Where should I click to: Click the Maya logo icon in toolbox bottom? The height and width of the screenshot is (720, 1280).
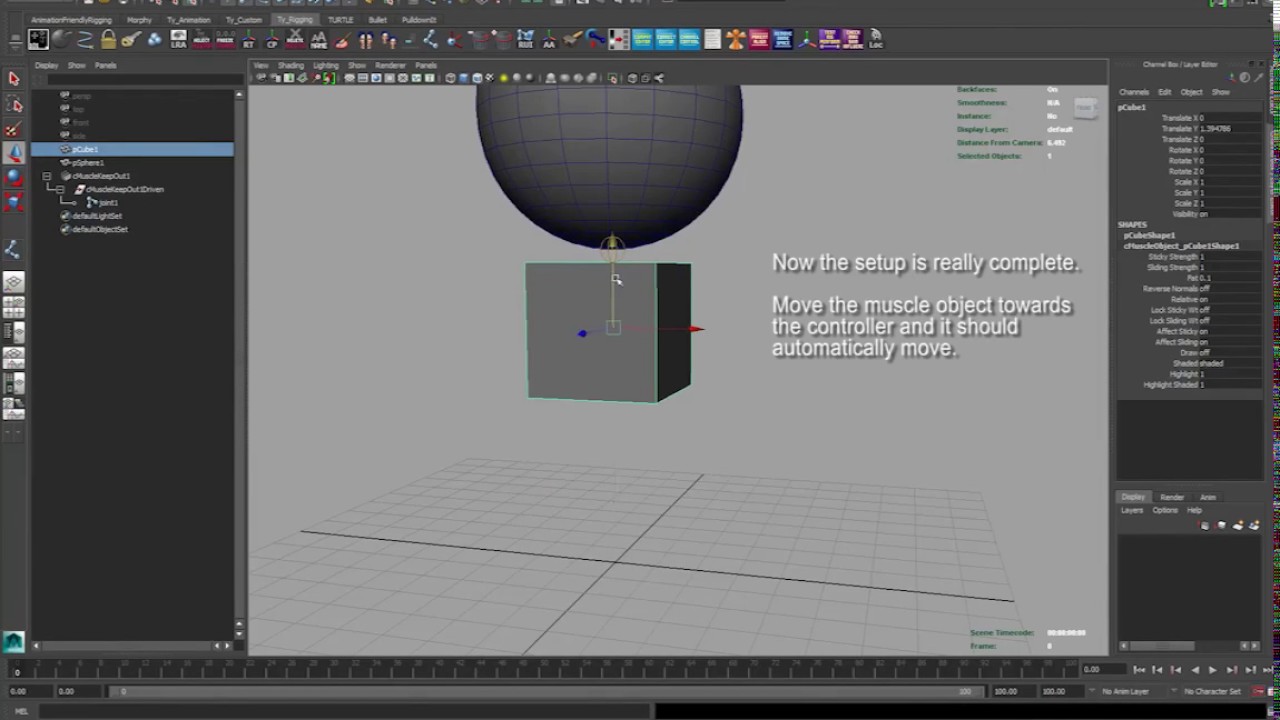tap(14, 641)
